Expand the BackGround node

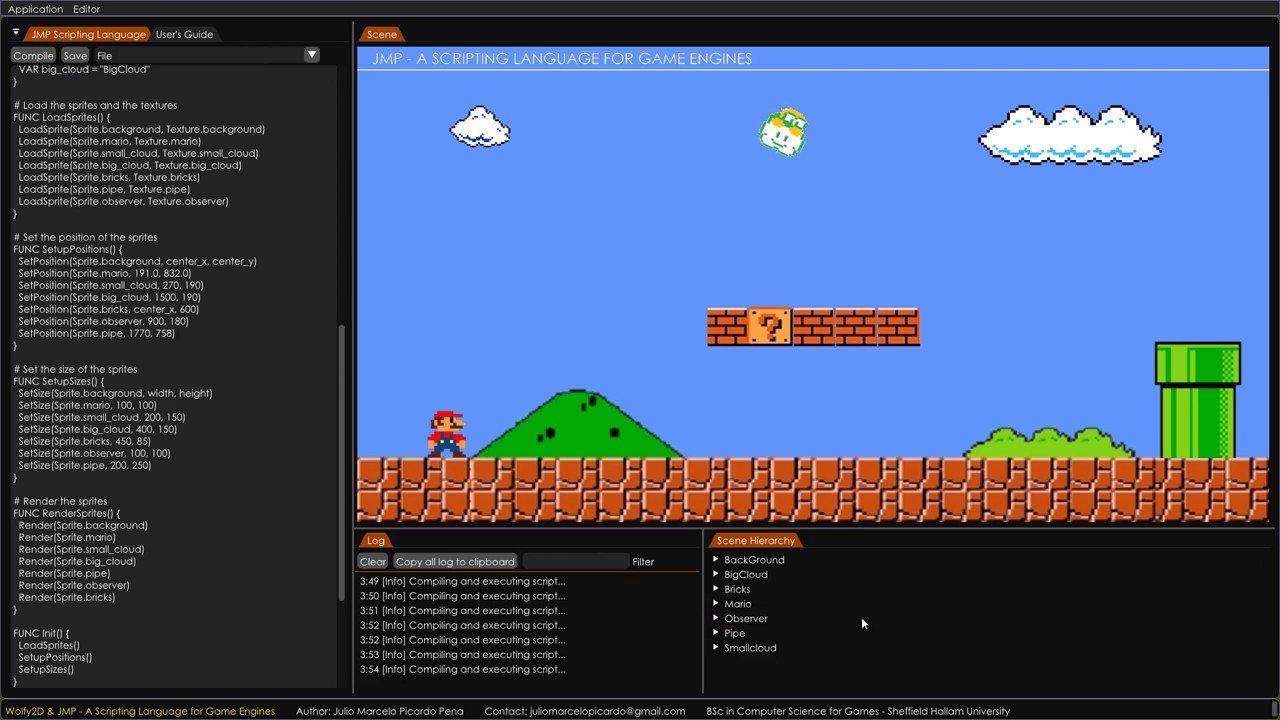coord(716,560)
